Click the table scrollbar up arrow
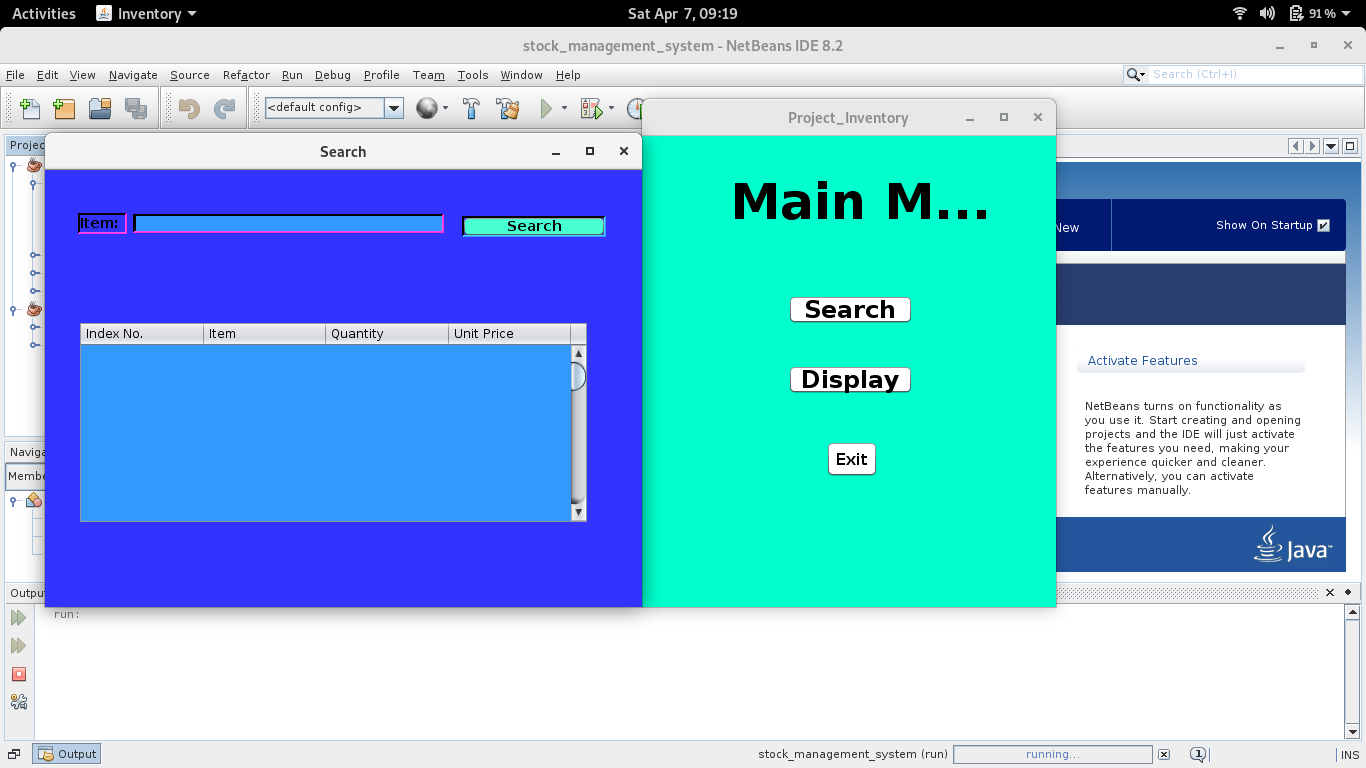 [578, 354]
